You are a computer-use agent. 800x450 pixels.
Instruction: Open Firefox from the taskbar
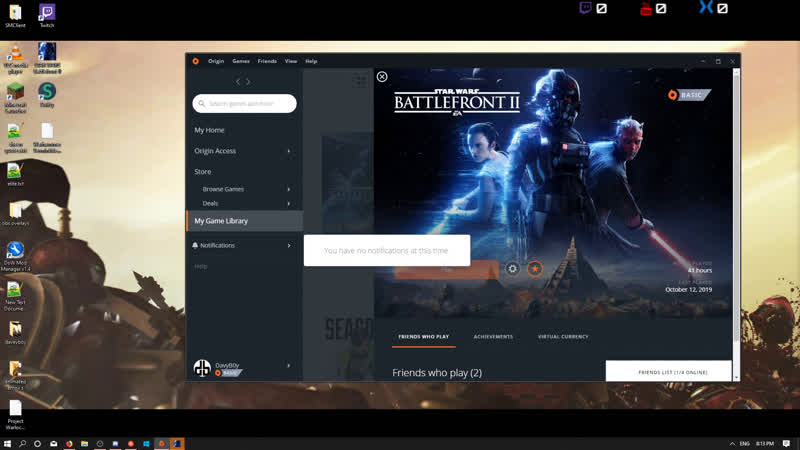coord(69,443)
